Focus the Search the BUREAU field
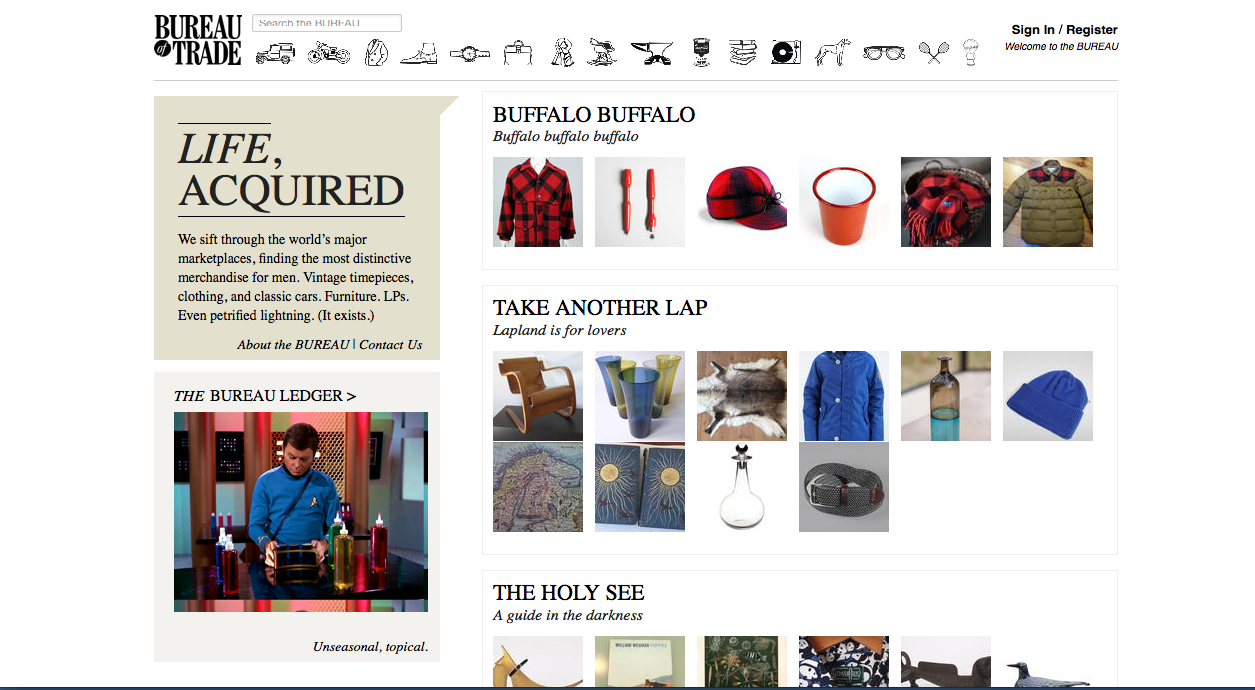The height and width of the screenshot is (690, 1255). [x=327, y=23]
